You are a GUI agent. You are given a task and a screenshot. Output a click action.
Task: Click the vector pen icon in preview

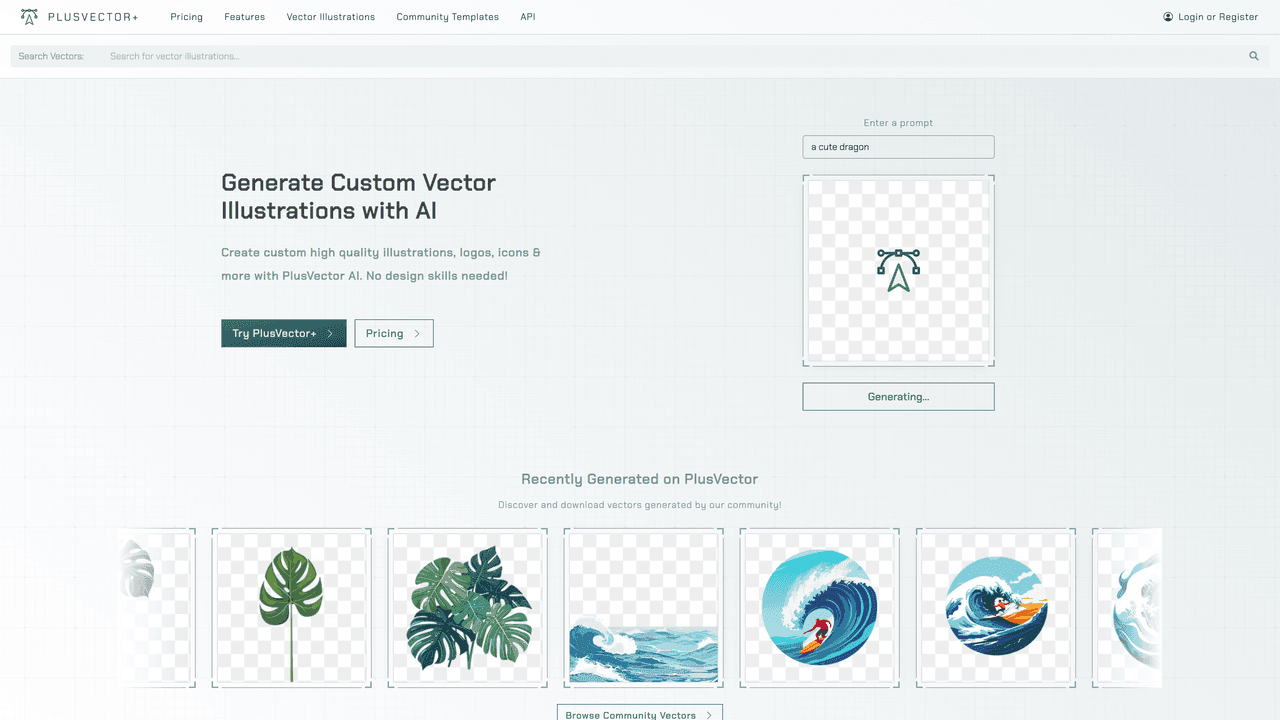click(x=898, y=270)
